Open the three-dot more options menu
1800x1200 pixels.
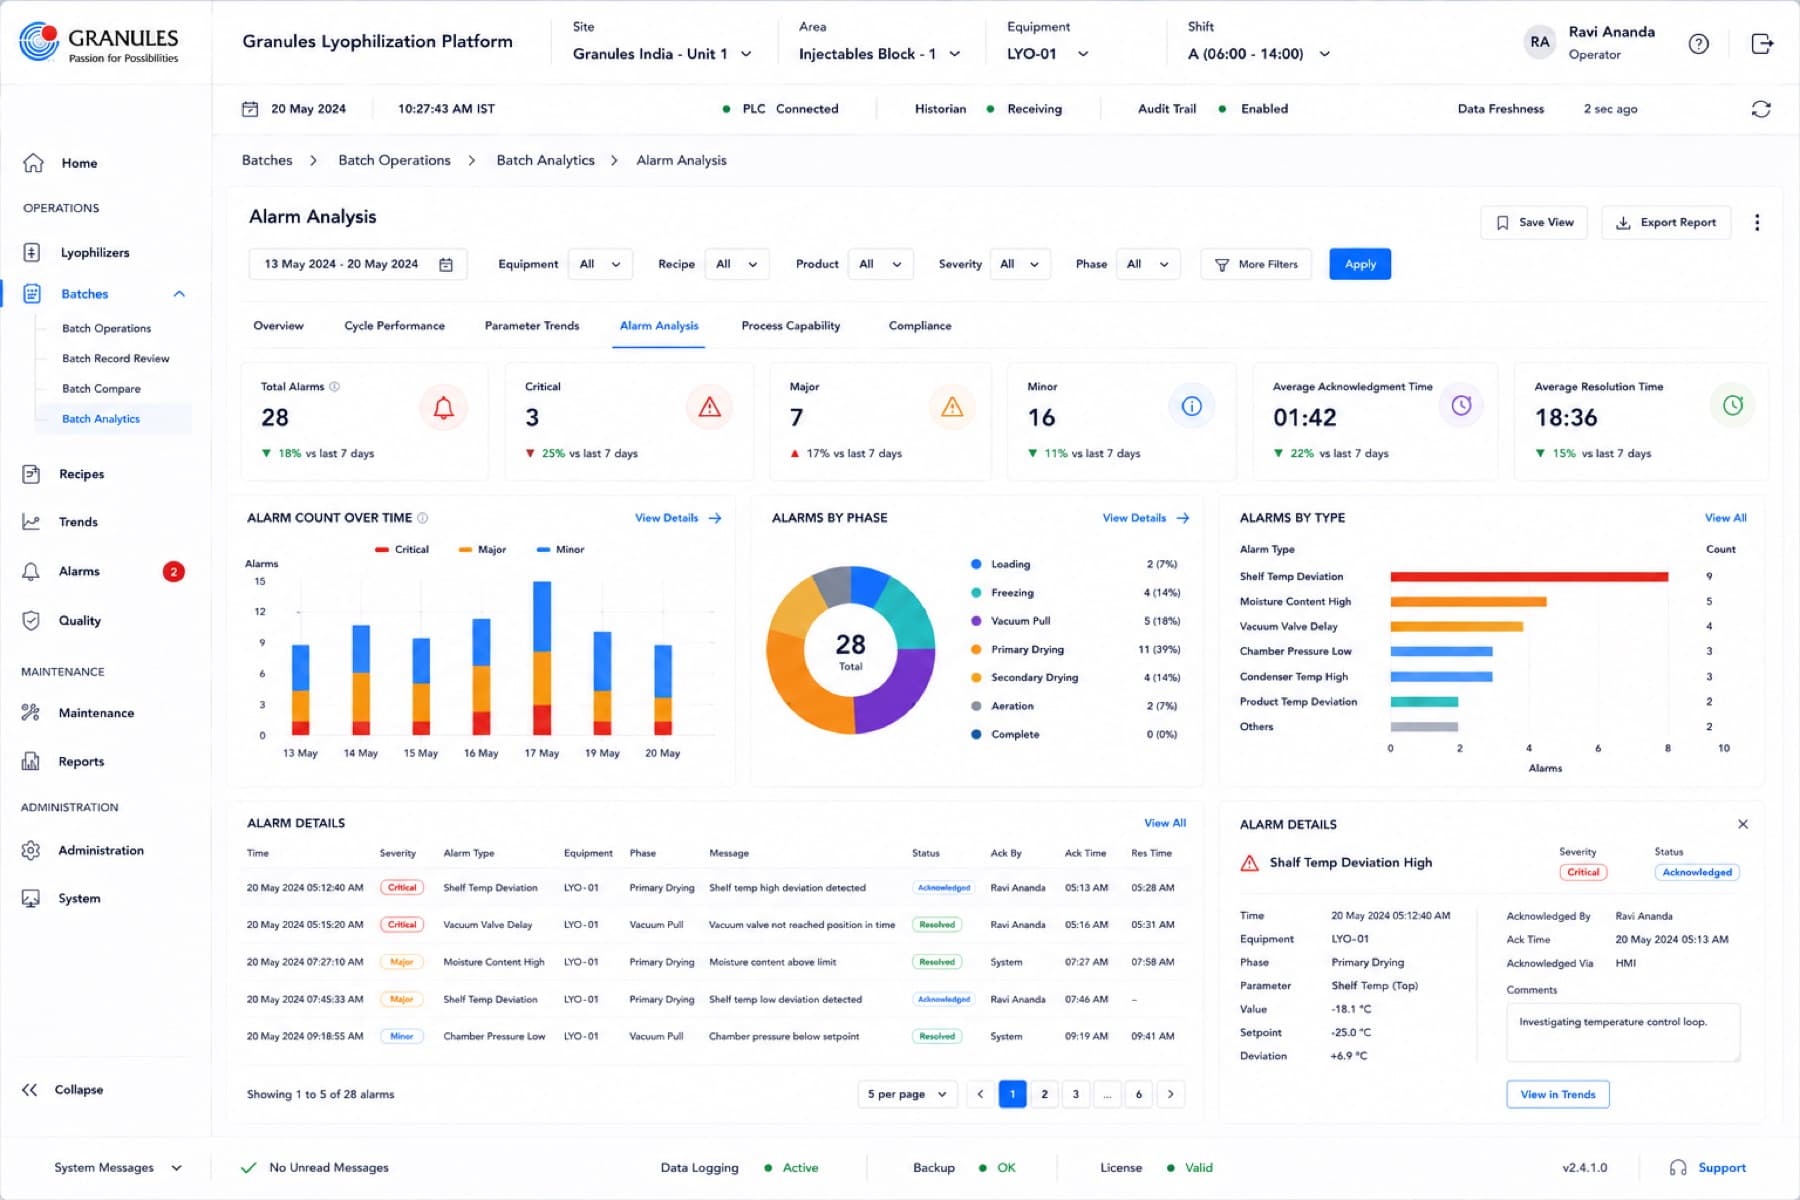click(x=1757, y=222)
